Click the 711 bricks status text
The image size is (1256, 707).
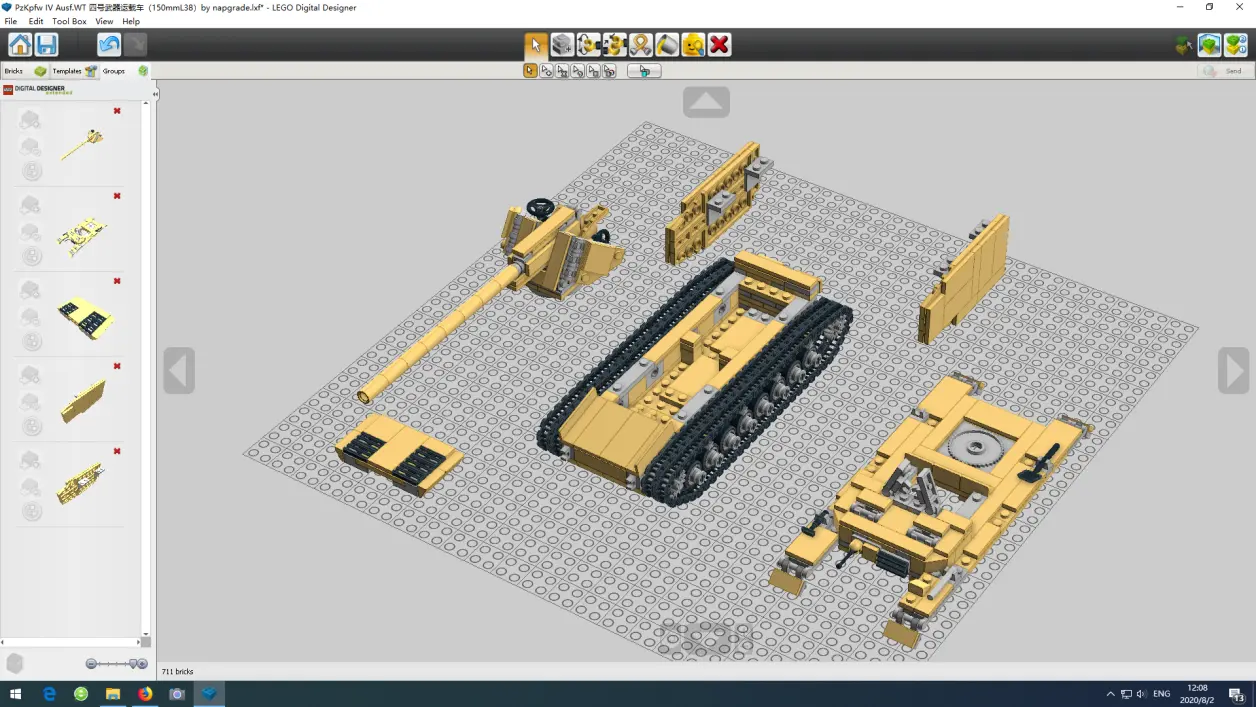pyautogui.click(x=177, y=672)
